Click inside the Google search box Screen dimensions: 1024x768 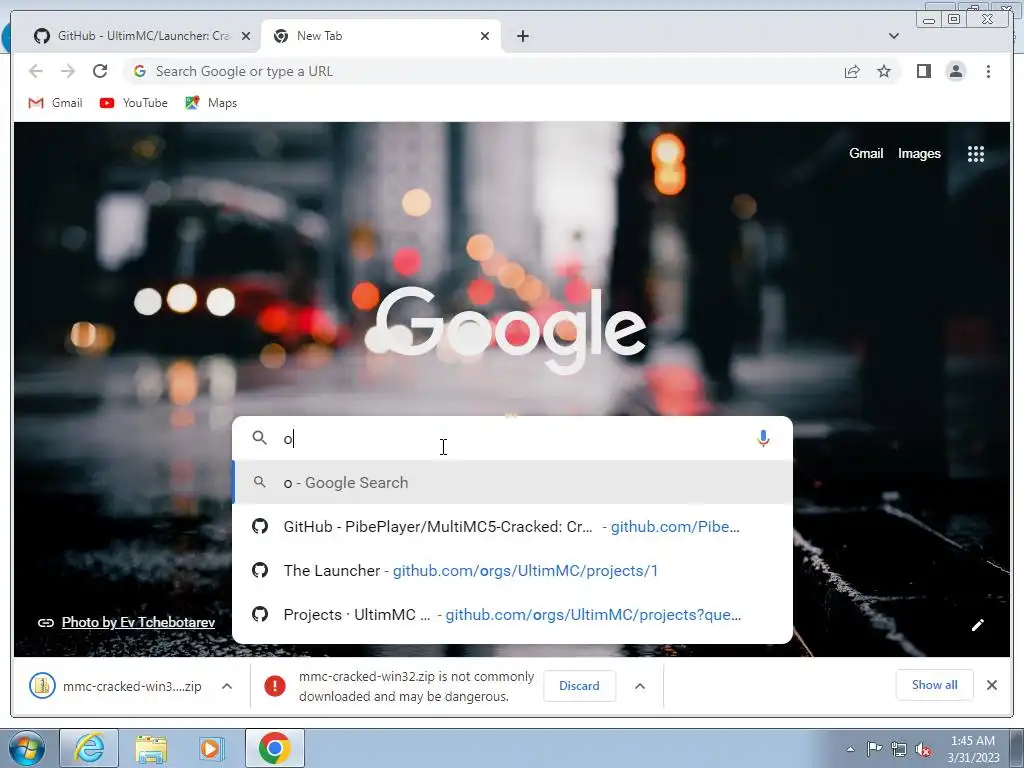(x=513, y=438)
